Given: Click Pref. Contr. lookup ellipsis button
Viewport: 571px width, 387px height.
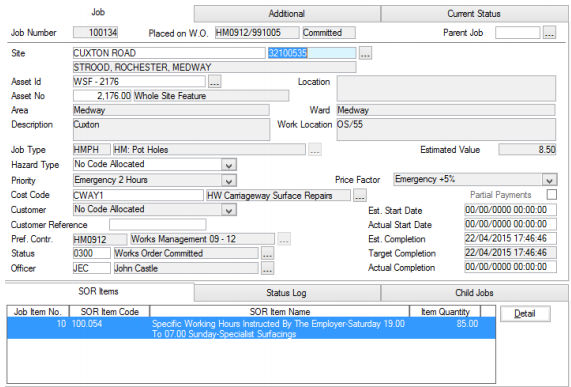Looking at the screenshot, I should click(x=284, y=239).
